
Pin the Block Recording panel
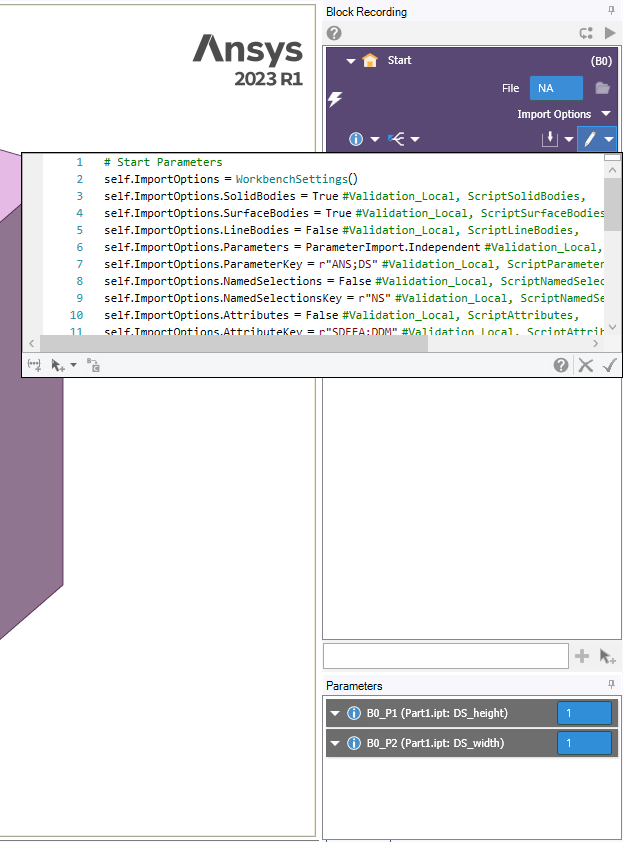(611, 10)
